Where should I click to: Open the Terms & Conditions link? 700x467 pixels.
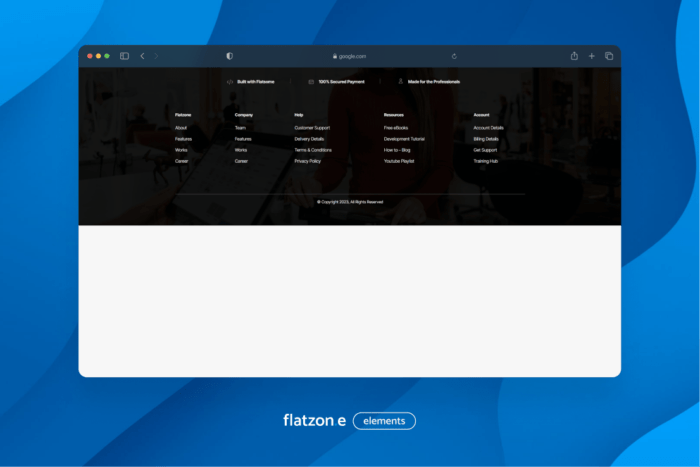point(312,150)
